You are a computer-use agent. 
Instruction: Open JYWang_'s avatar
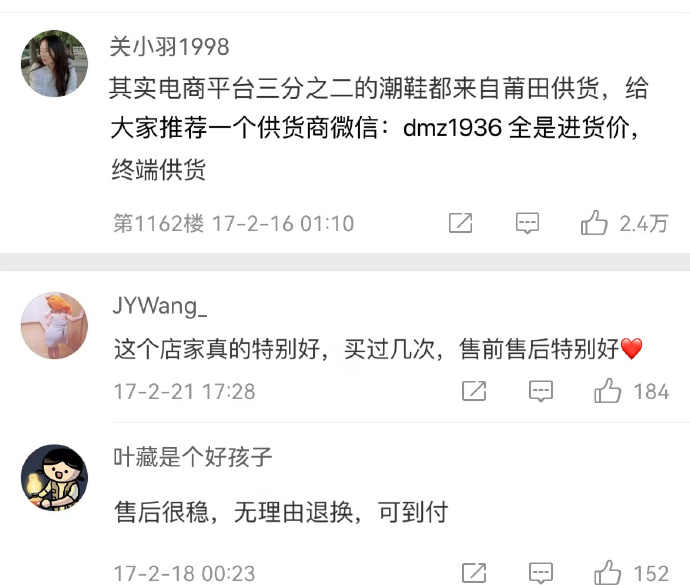[54, 325]
